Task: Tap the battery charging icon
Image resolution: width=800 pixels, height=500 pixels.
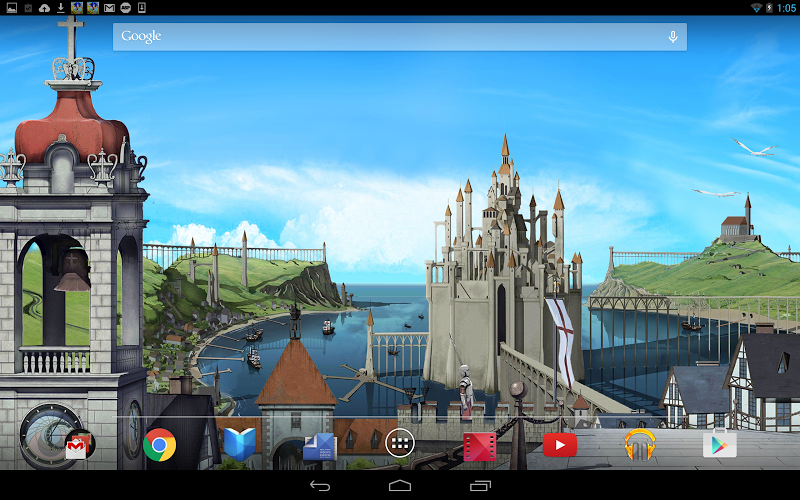Action: click(x=769, y=8)
